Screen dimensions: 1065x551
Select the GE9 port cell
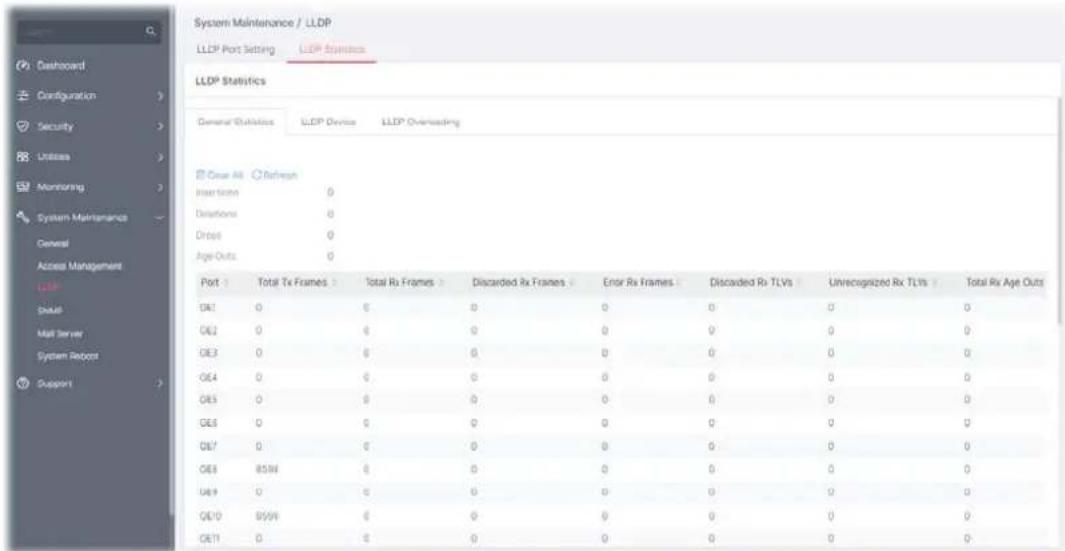point(209,490)
